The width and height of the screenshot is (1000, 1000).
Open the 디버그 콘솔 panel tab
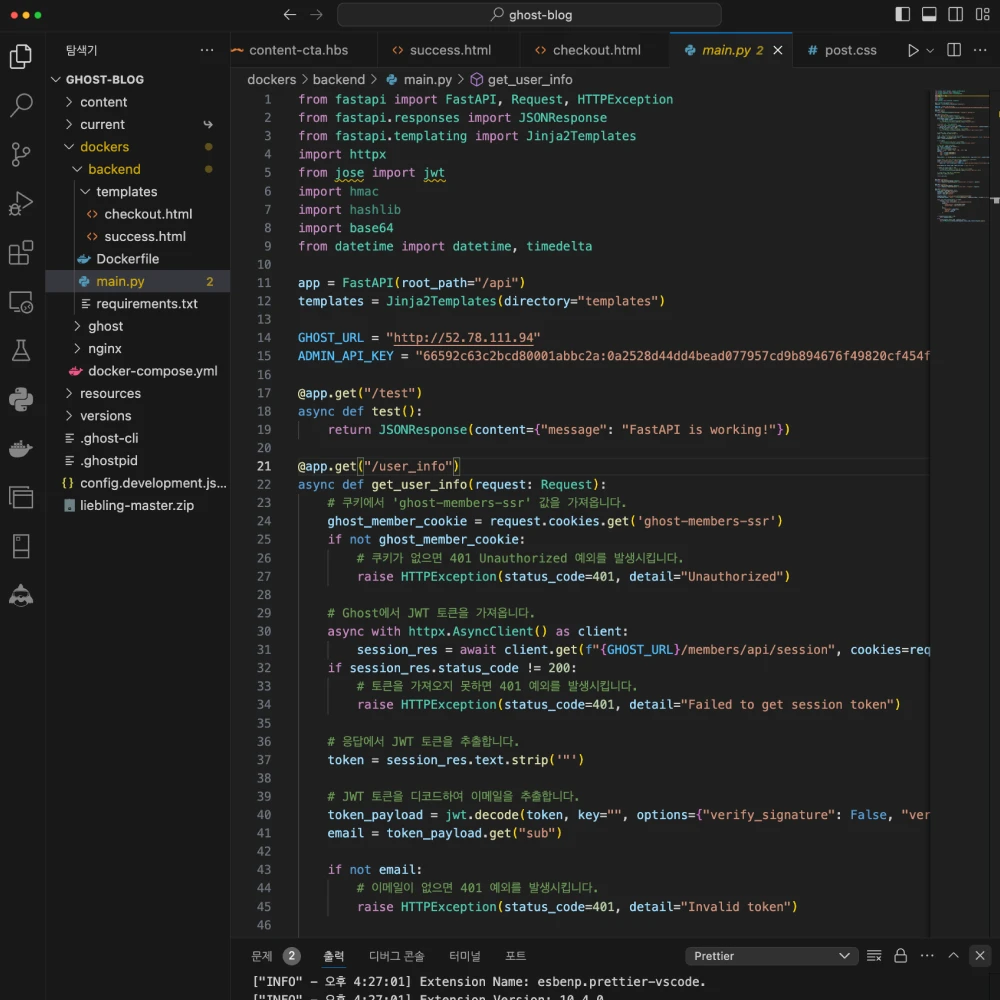point(396,955)
